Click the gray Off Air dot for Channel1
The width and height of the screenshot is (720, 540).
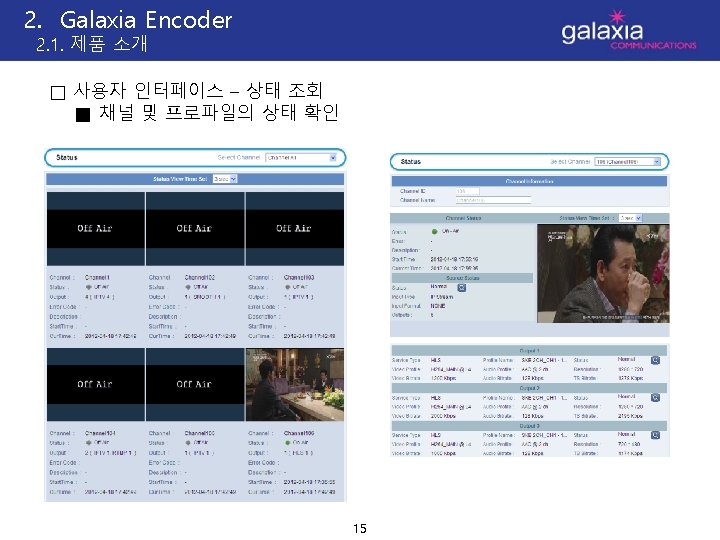(89, 287)
